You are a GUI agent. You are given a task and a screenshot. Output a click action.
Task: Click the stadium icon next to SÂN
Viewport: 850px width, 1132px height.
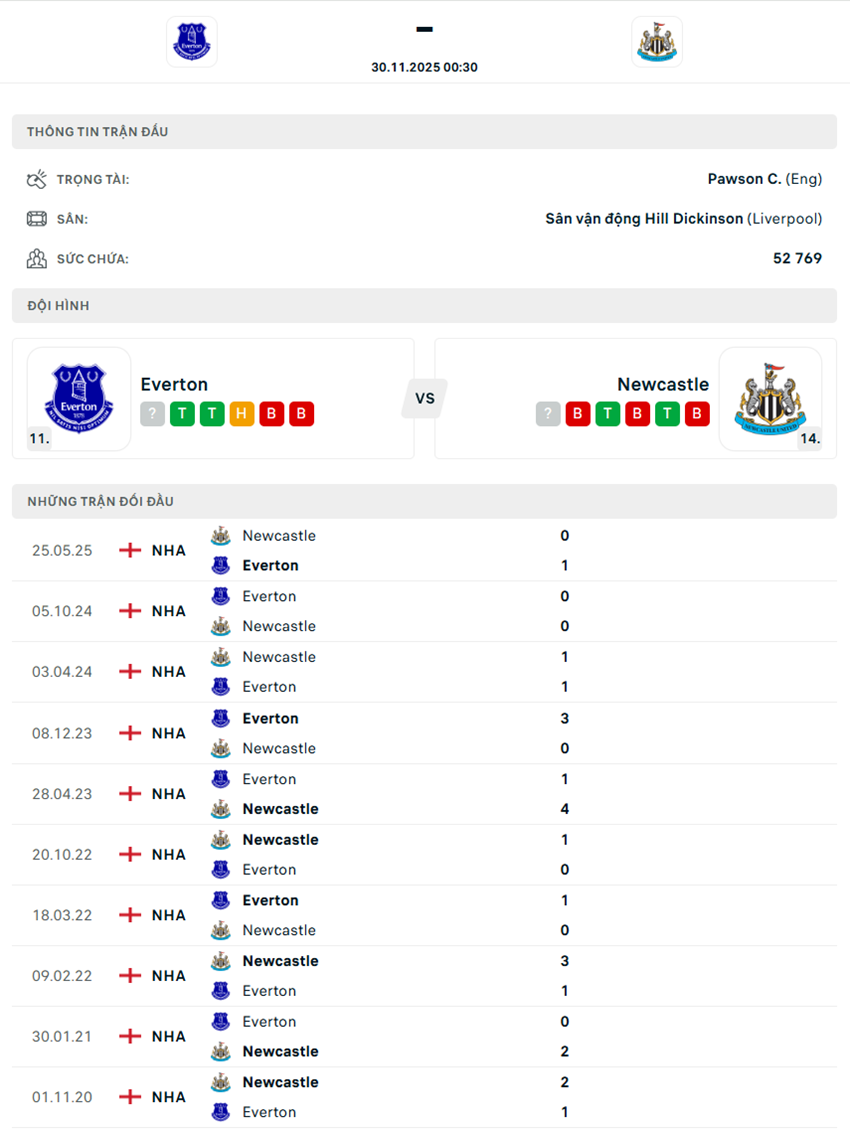36,218
